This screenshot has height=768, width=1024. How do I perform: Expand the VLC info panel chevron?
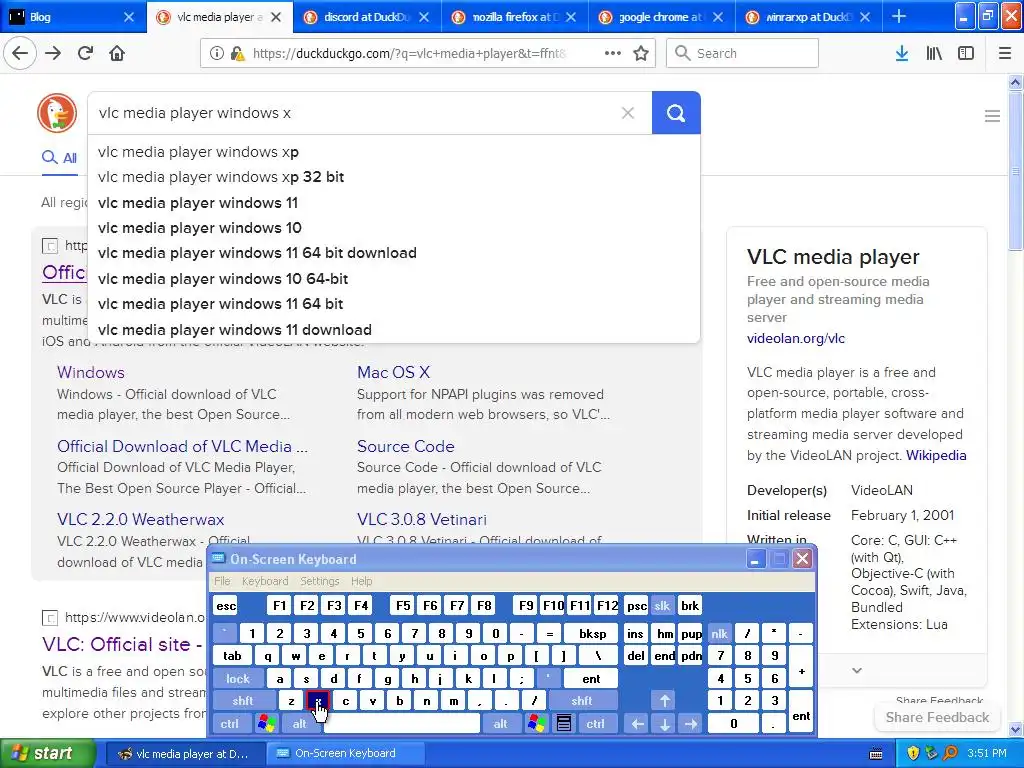[857, 670]
